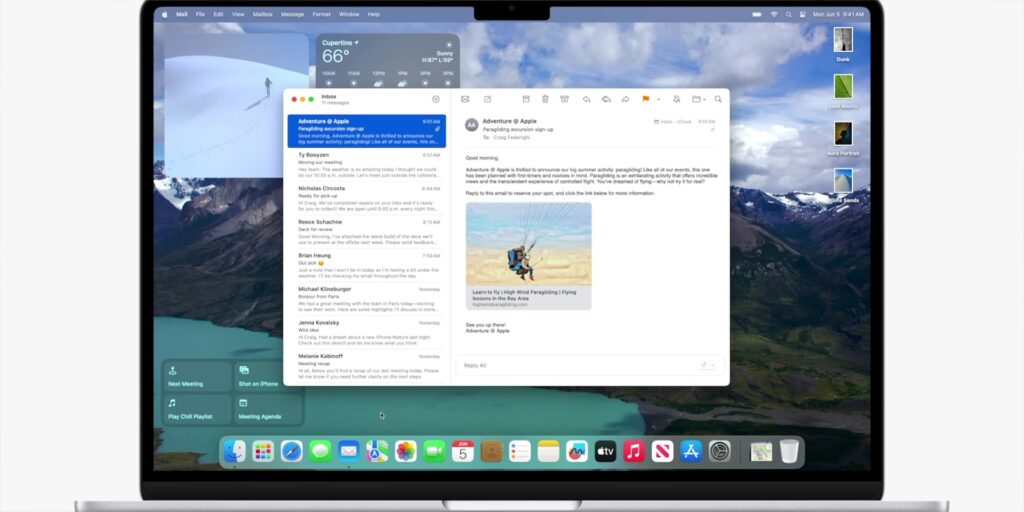Open the Message menu
The height and width of the screenshot is (512, 1024).
(x=293, y=14)
